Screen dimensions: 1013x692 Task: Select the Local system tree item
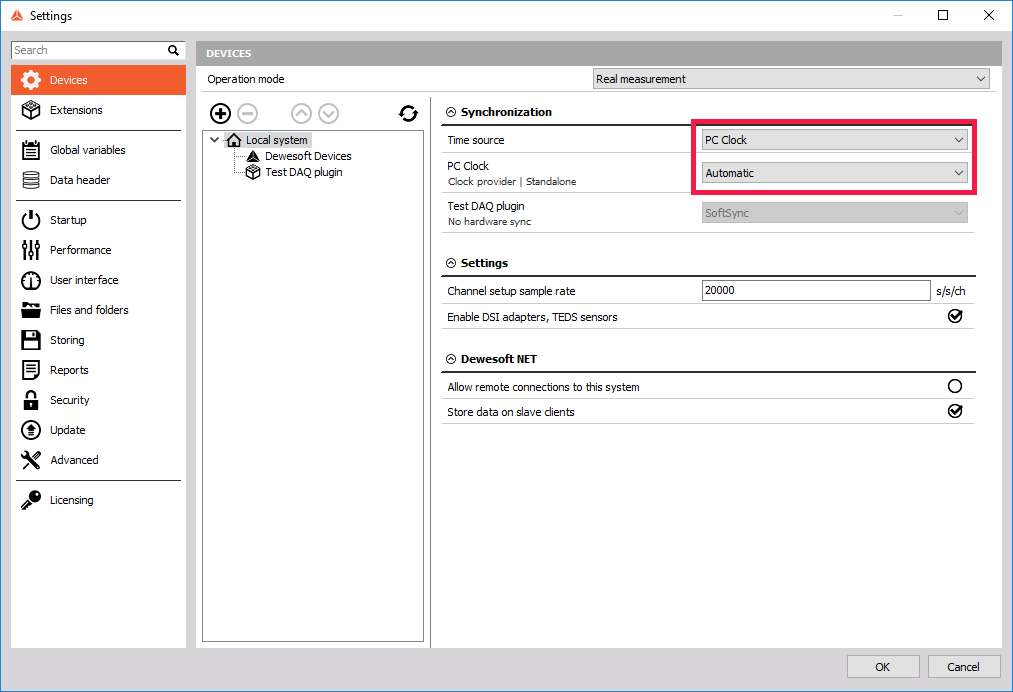[x=277, y=140]
